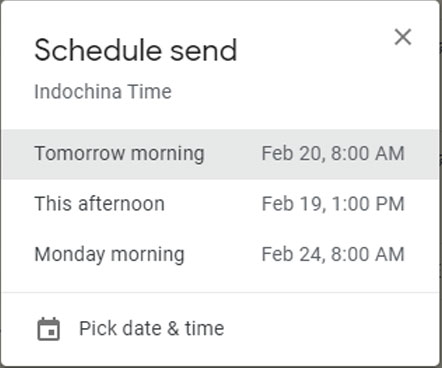Pick the highlighted Tomorrow morning row

(x=220, y=154)
